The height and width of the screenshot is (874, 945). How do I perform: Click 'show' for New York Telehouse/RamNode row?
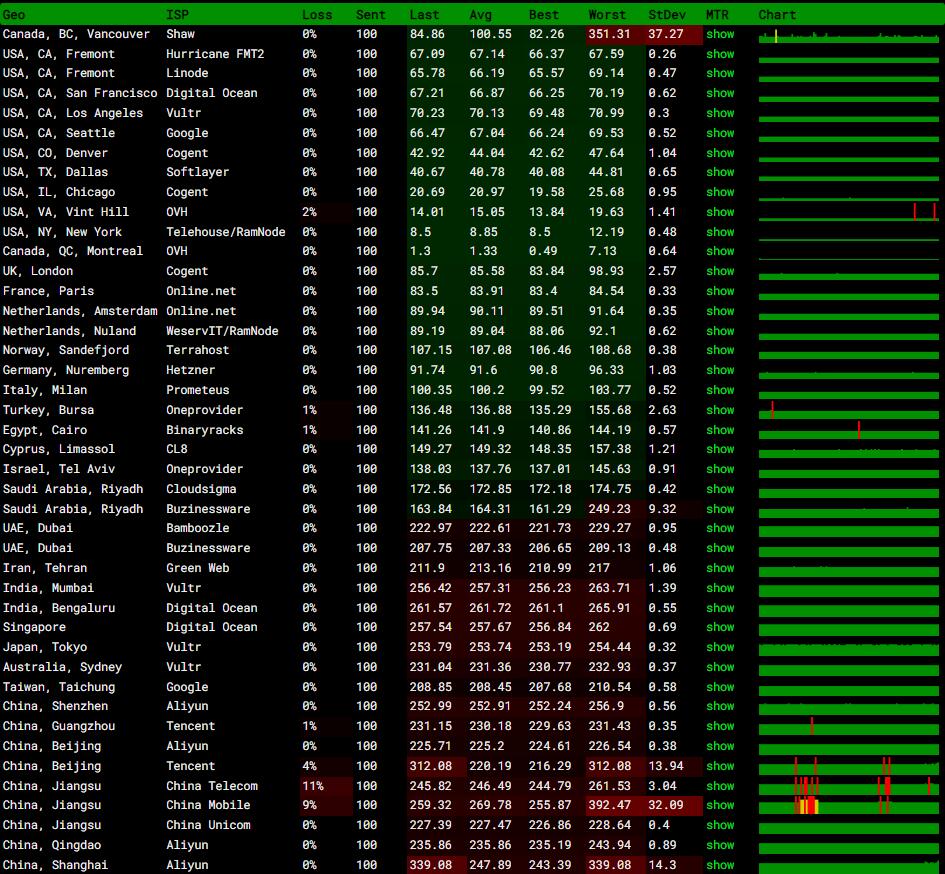(x=720, y=232)
